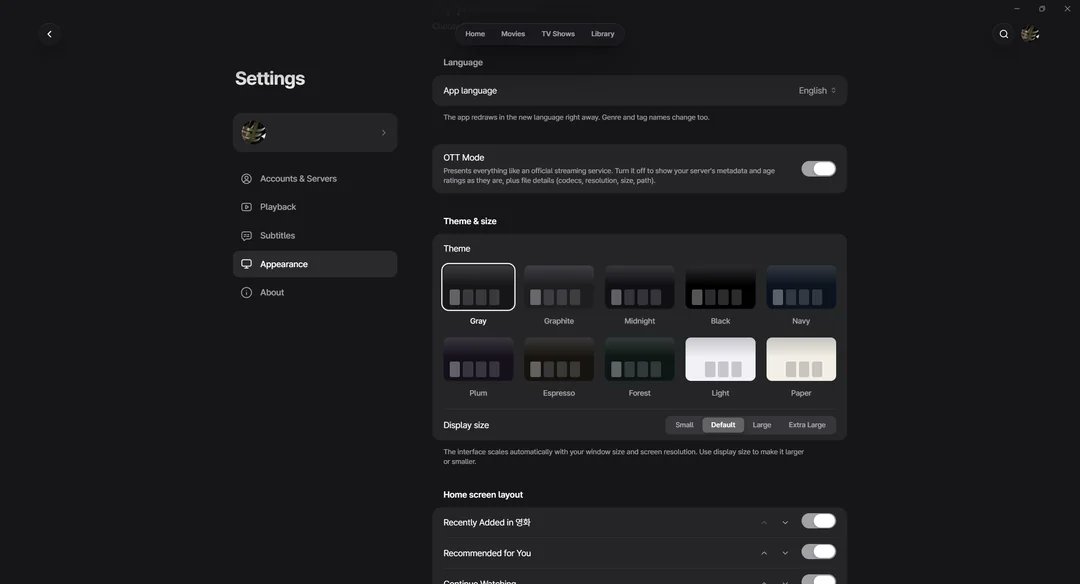Image resolution: width=1080 pixels, height=584 pixels.
Task: Open the App language English dropdown
Action: [x=817, y=91]
